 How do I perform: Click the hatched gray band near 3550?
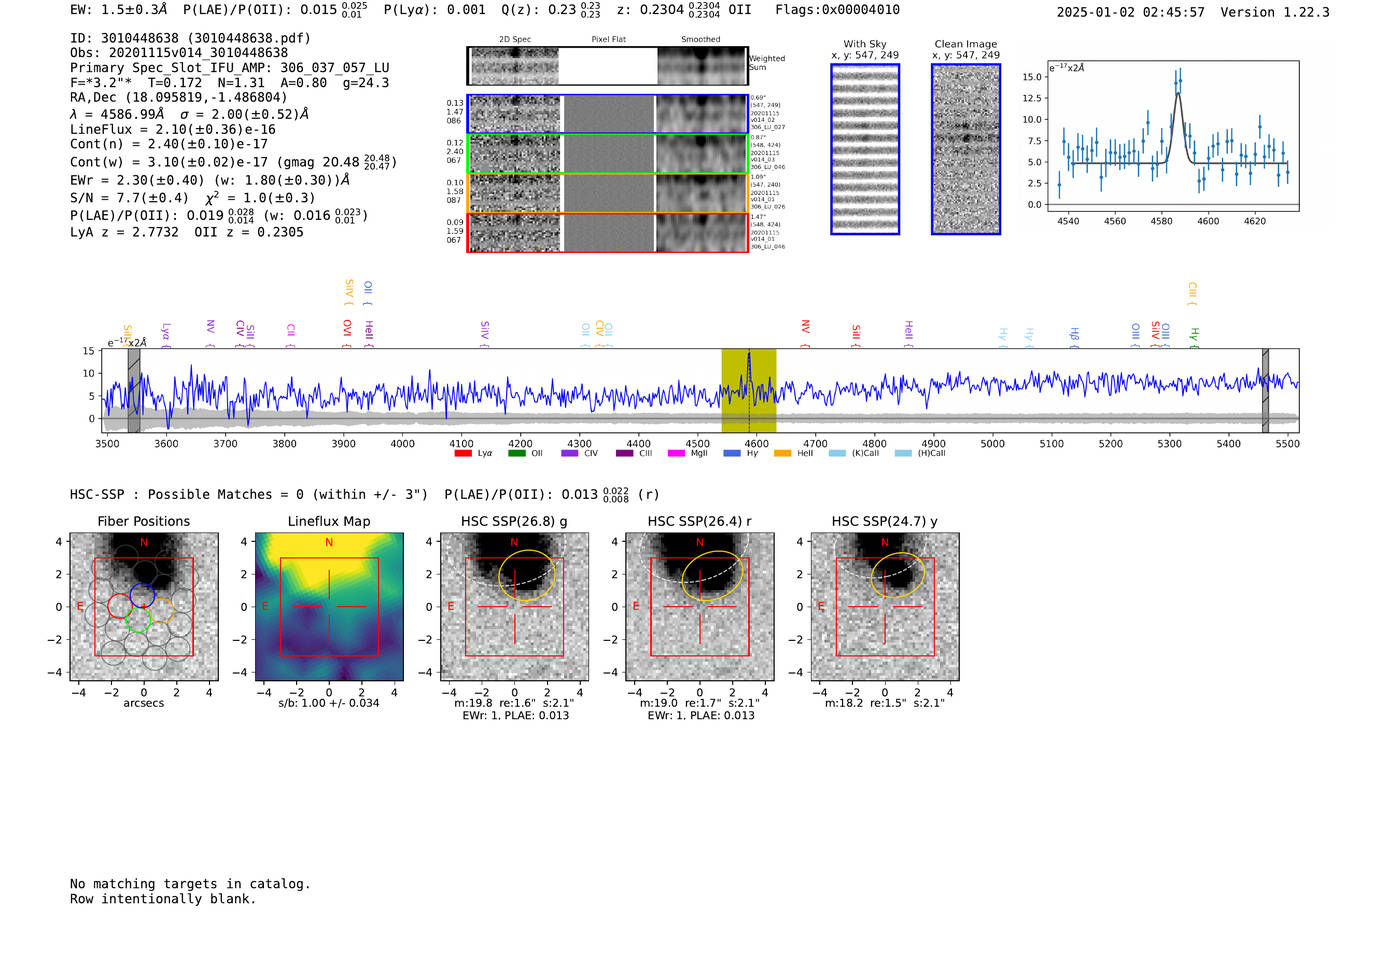pos(134,391)
